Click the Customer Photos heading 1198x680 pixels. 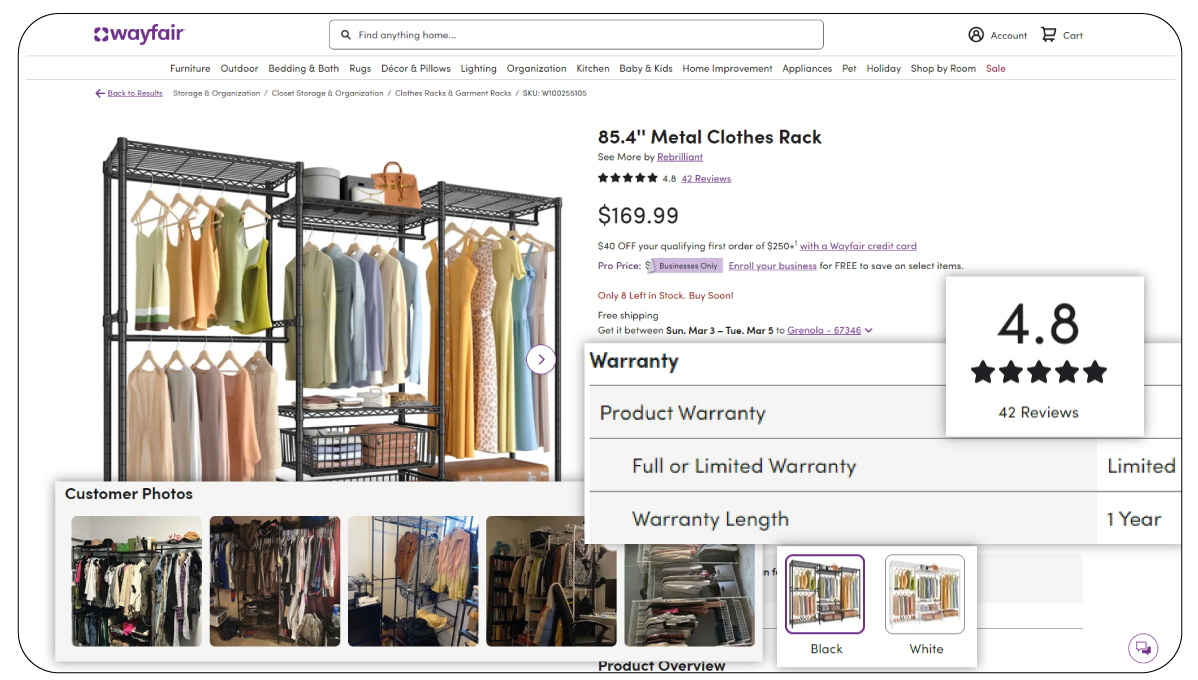(x=128, y=494)
